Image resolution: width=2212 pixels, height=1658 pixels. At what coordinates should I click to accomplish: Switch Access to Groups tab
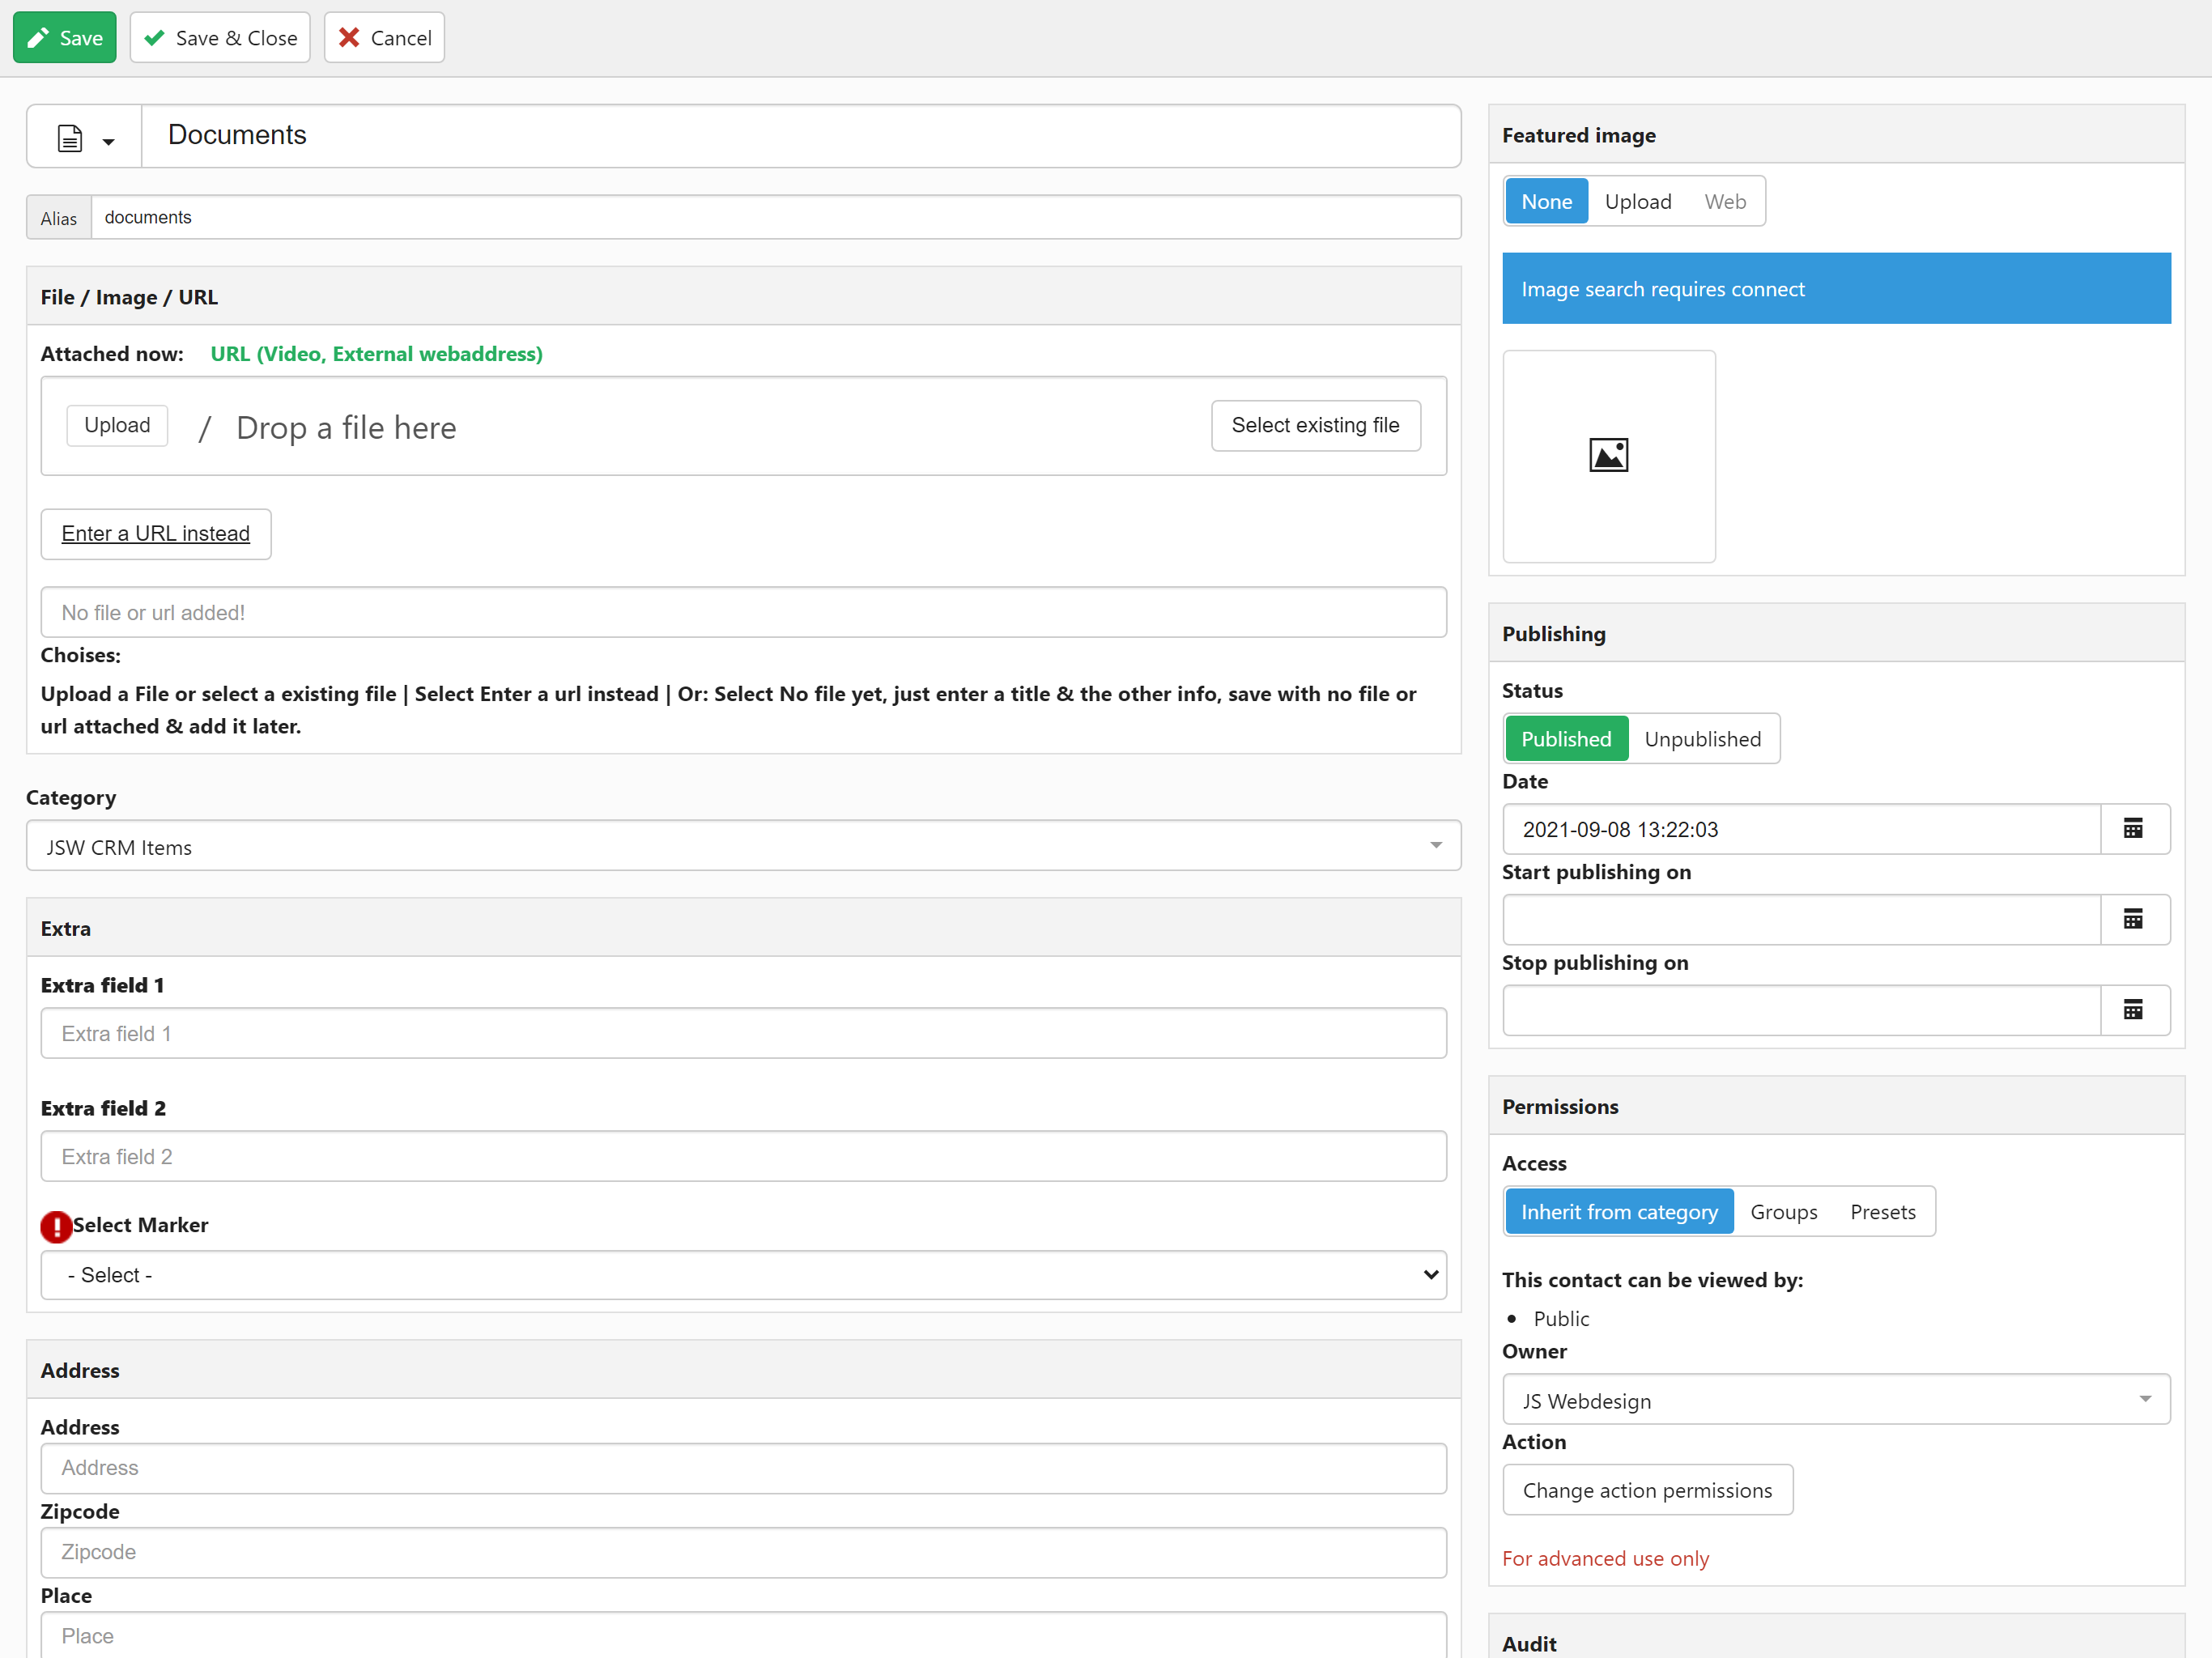click(1783, 1212)
